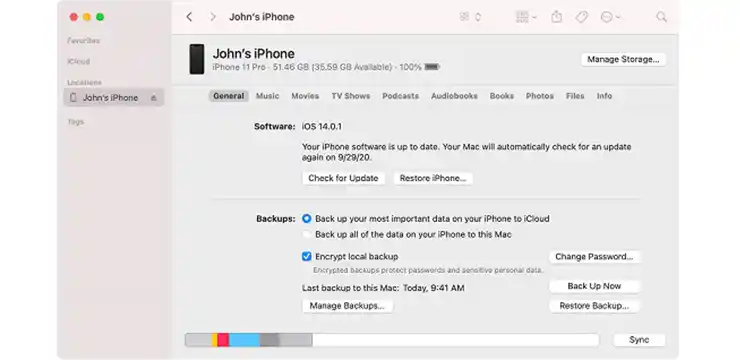Open the view style icon switcher
The height and width of the screenshot is (360, 740).
[x=470, y=17]
